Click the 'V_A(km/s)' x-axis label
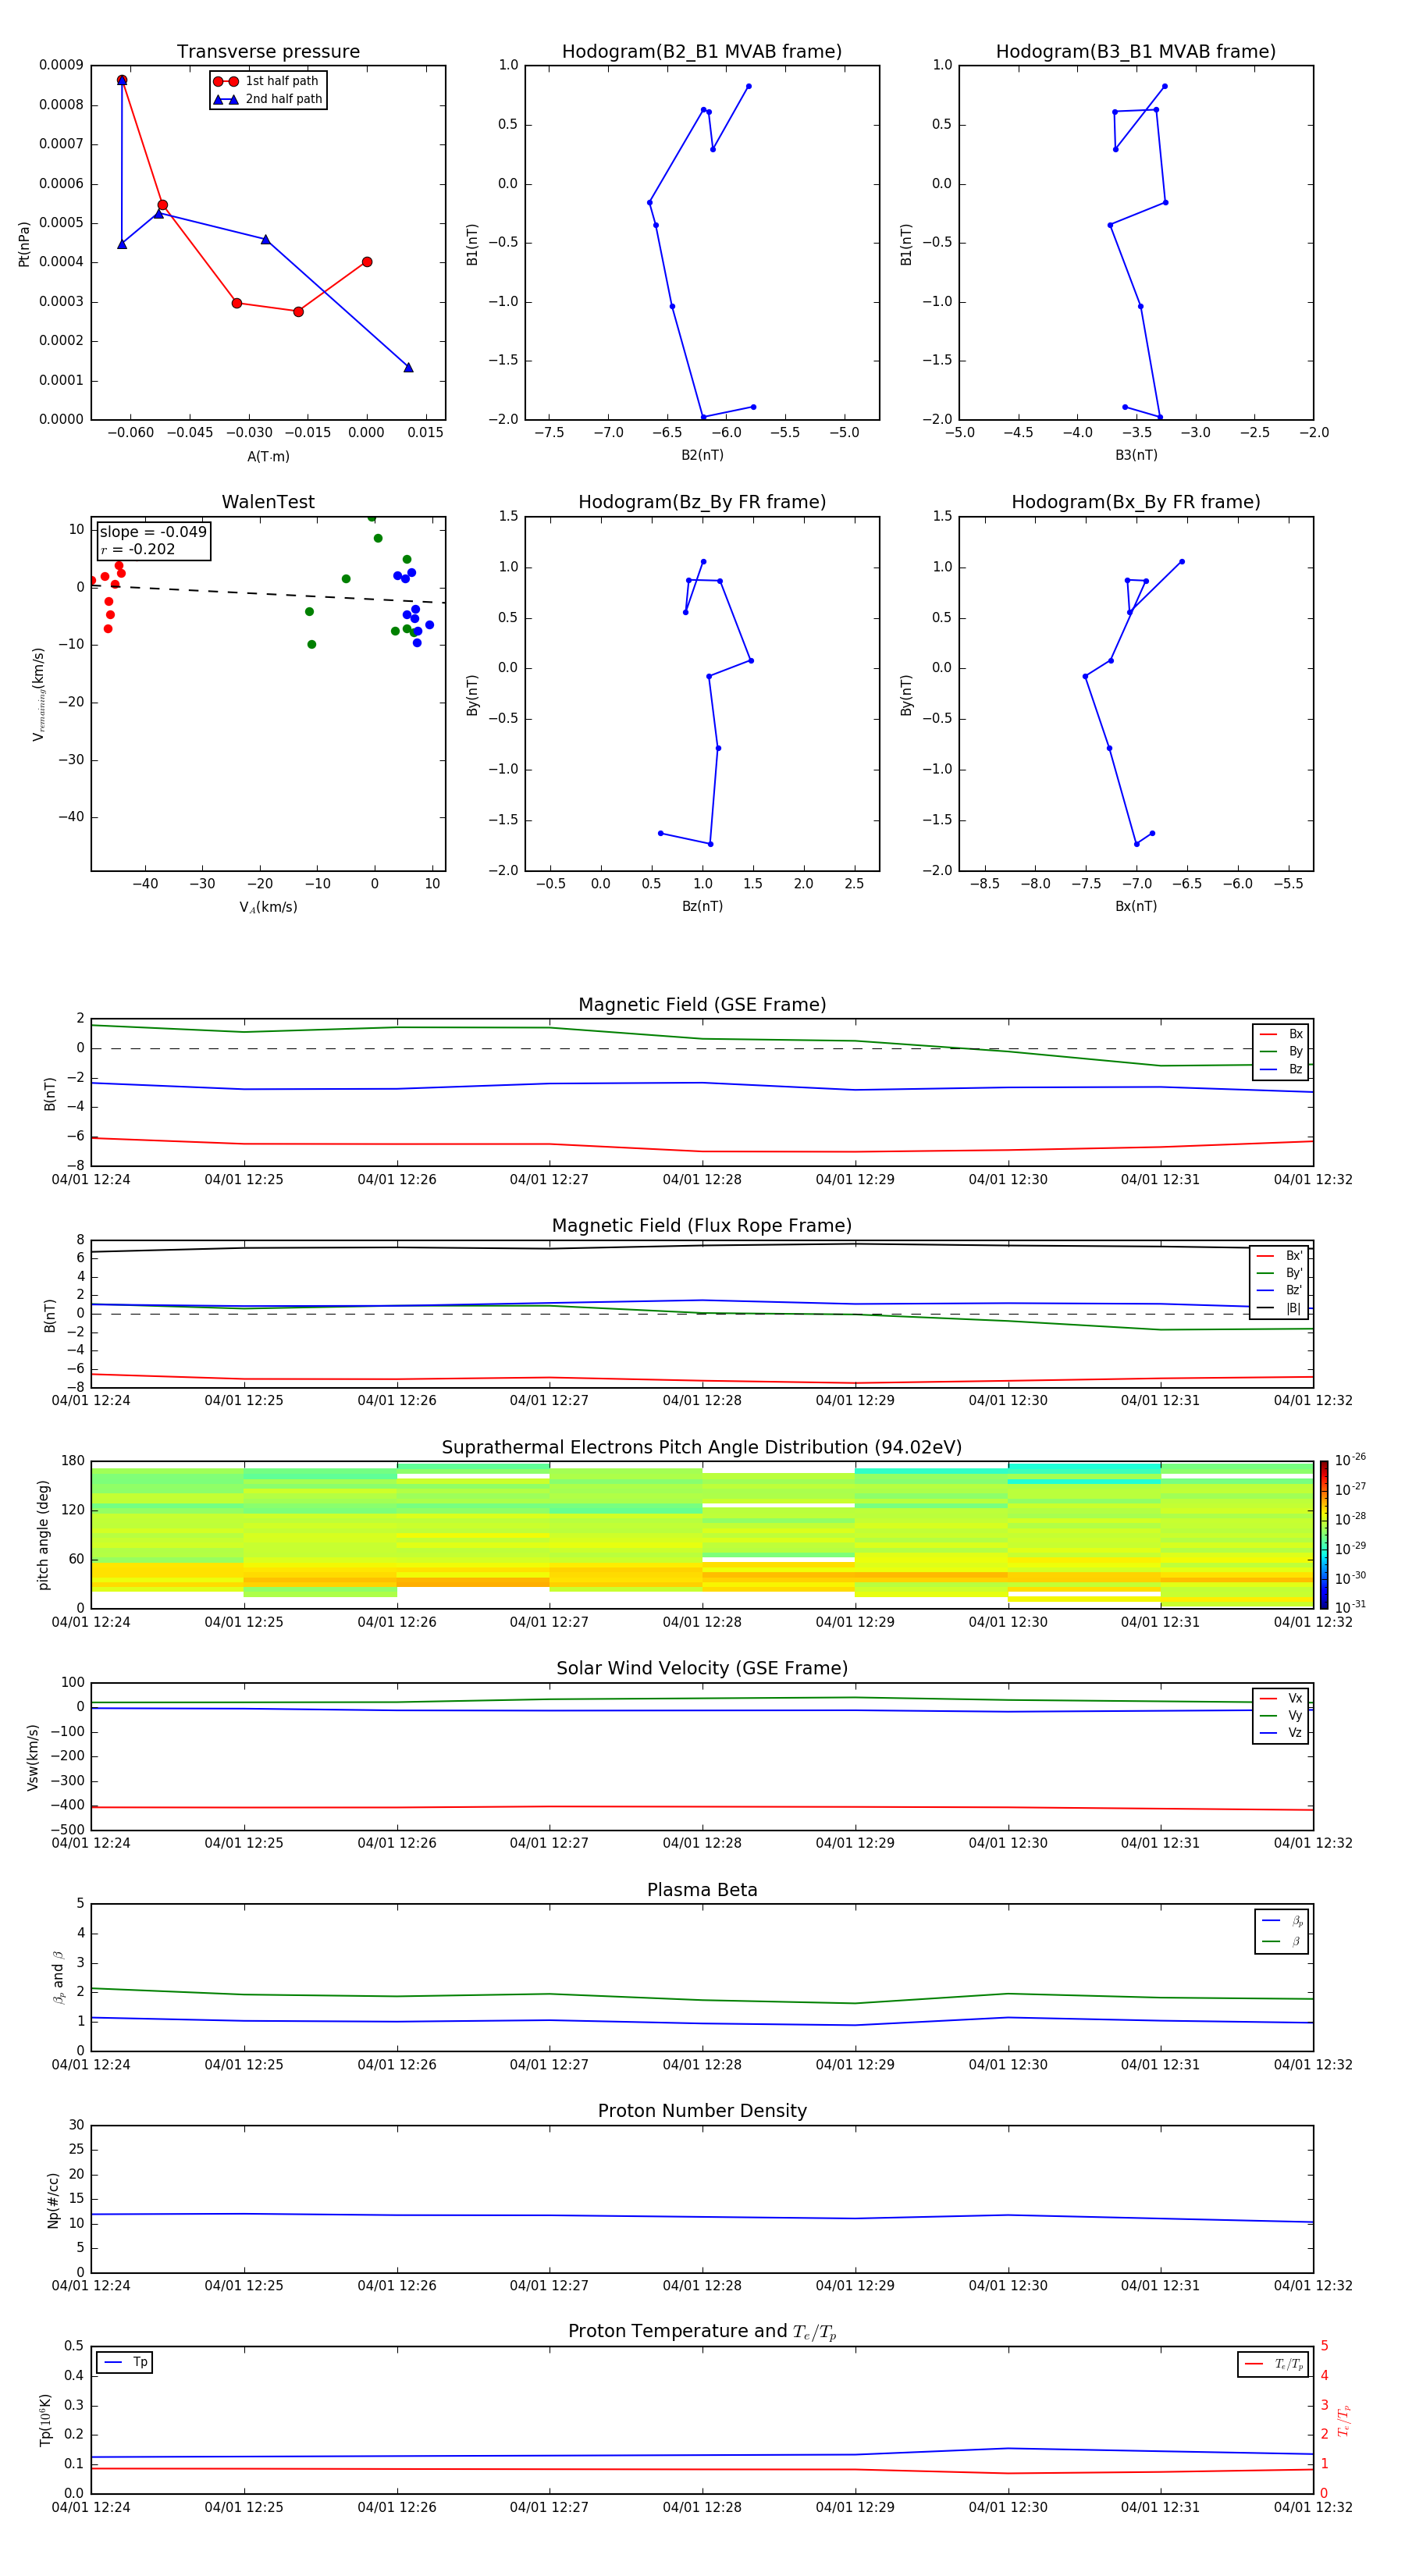 tap(268, 907)
